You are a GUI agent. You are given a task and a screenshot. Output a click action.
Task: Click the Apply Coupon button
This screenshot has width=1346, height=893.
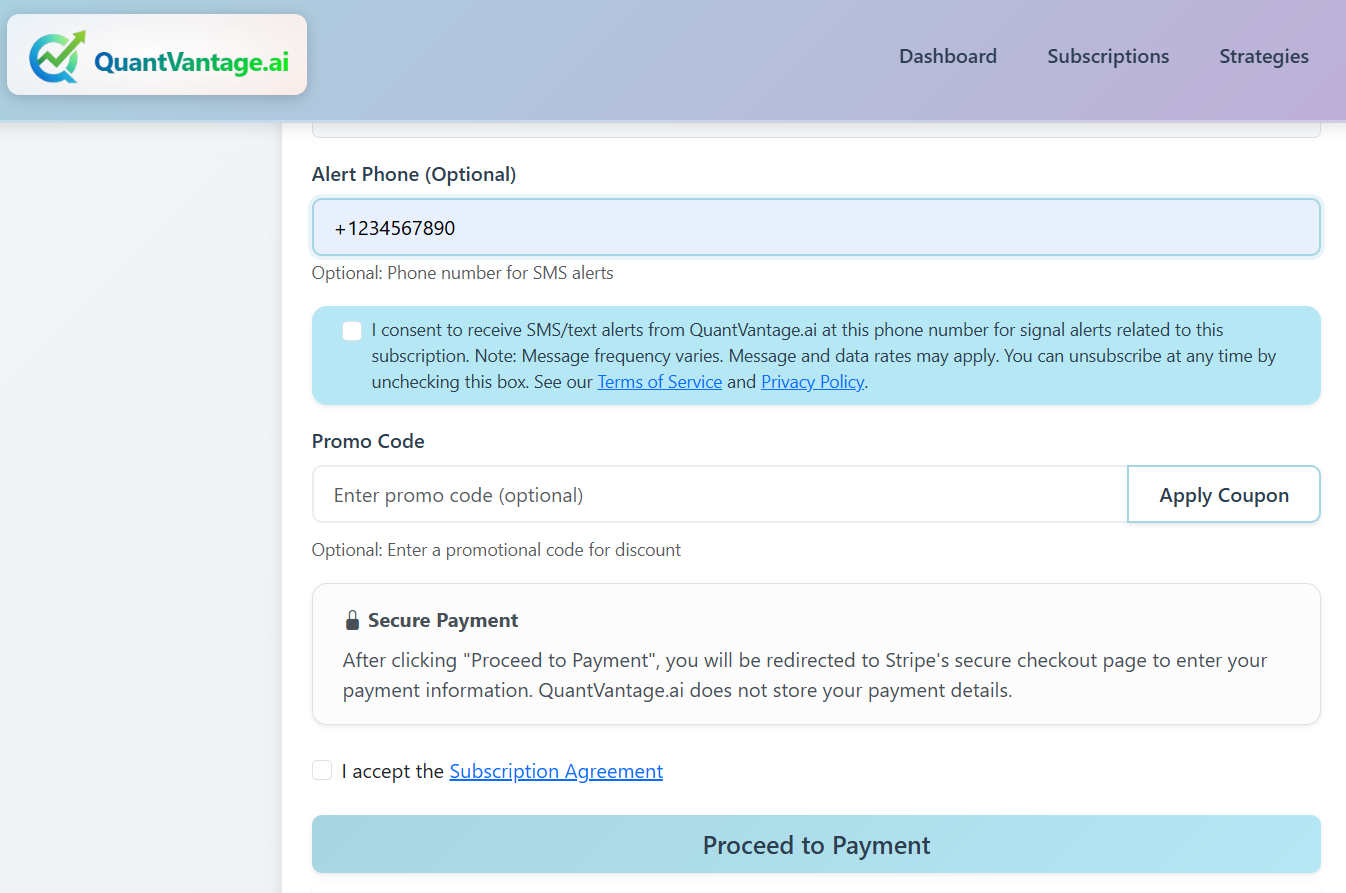(x=1223, y=493)
